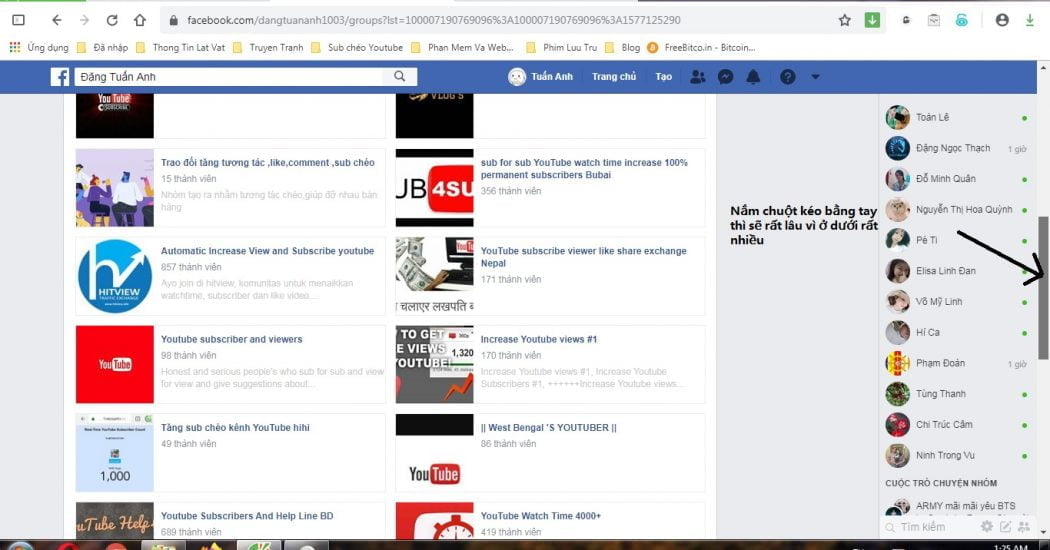1050x550 pixels.
Task: Open chat settings gear icon
Action: pos(987,527)
